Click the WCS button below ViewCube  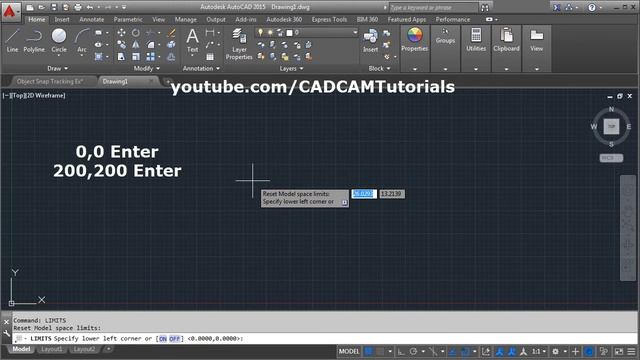[x=611, y=158]
